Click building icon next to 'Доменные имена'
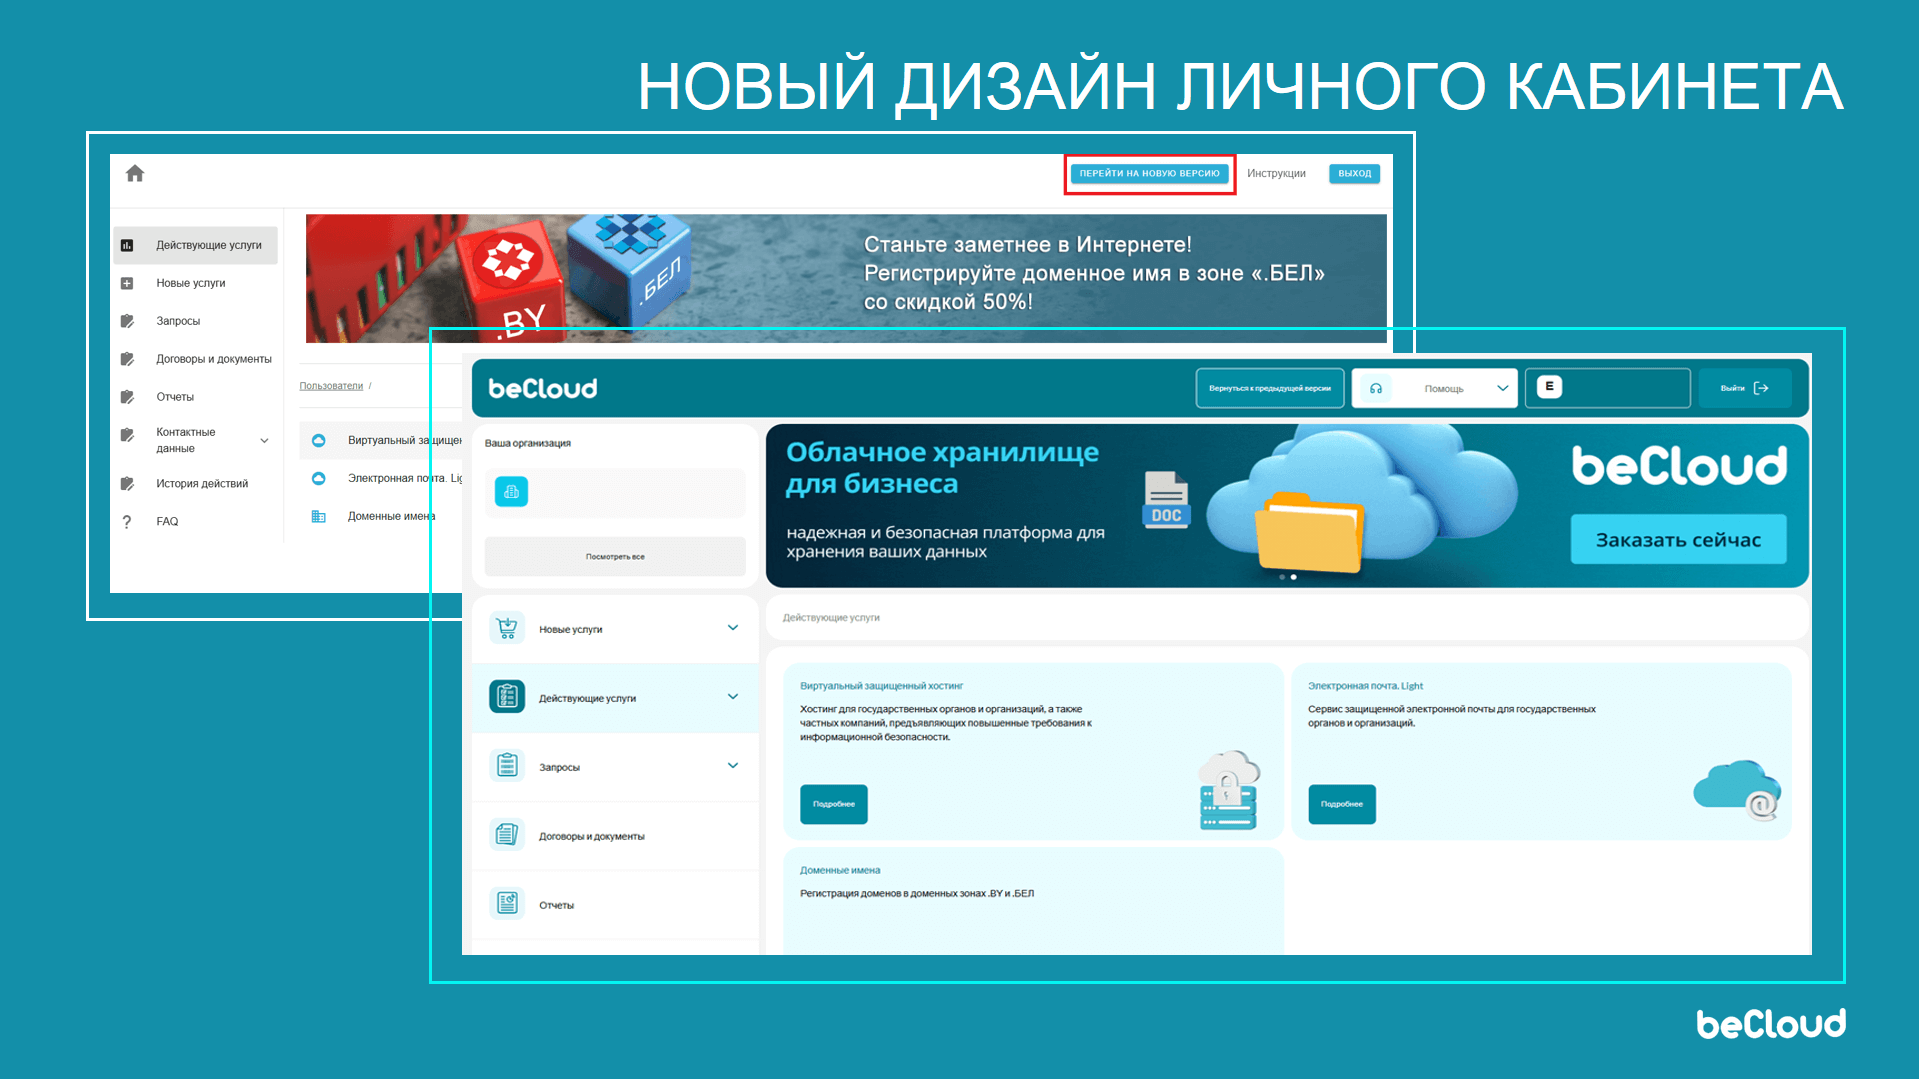The width and height of the screenshot is (1919, 1079). coord(319,516)
